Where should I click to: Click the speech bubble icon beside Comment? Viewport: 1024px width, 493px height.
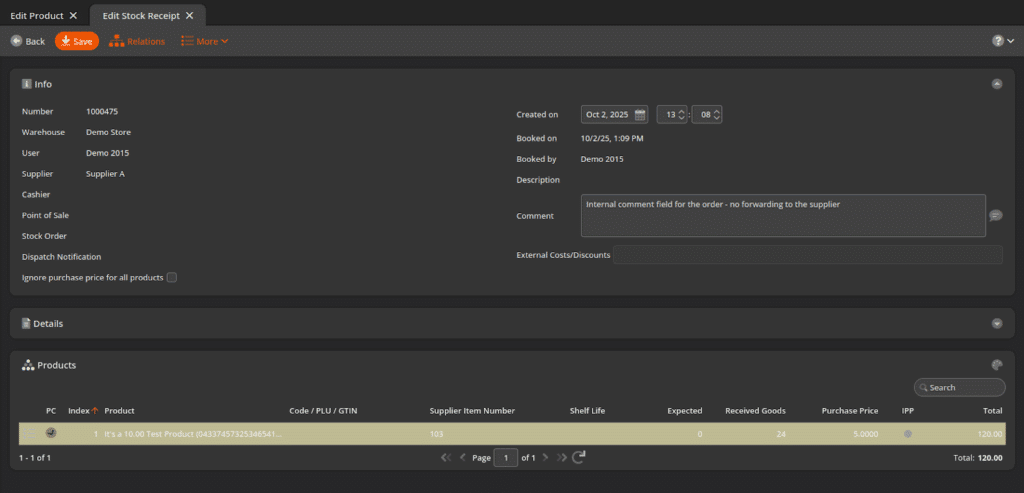pos(995,215)
